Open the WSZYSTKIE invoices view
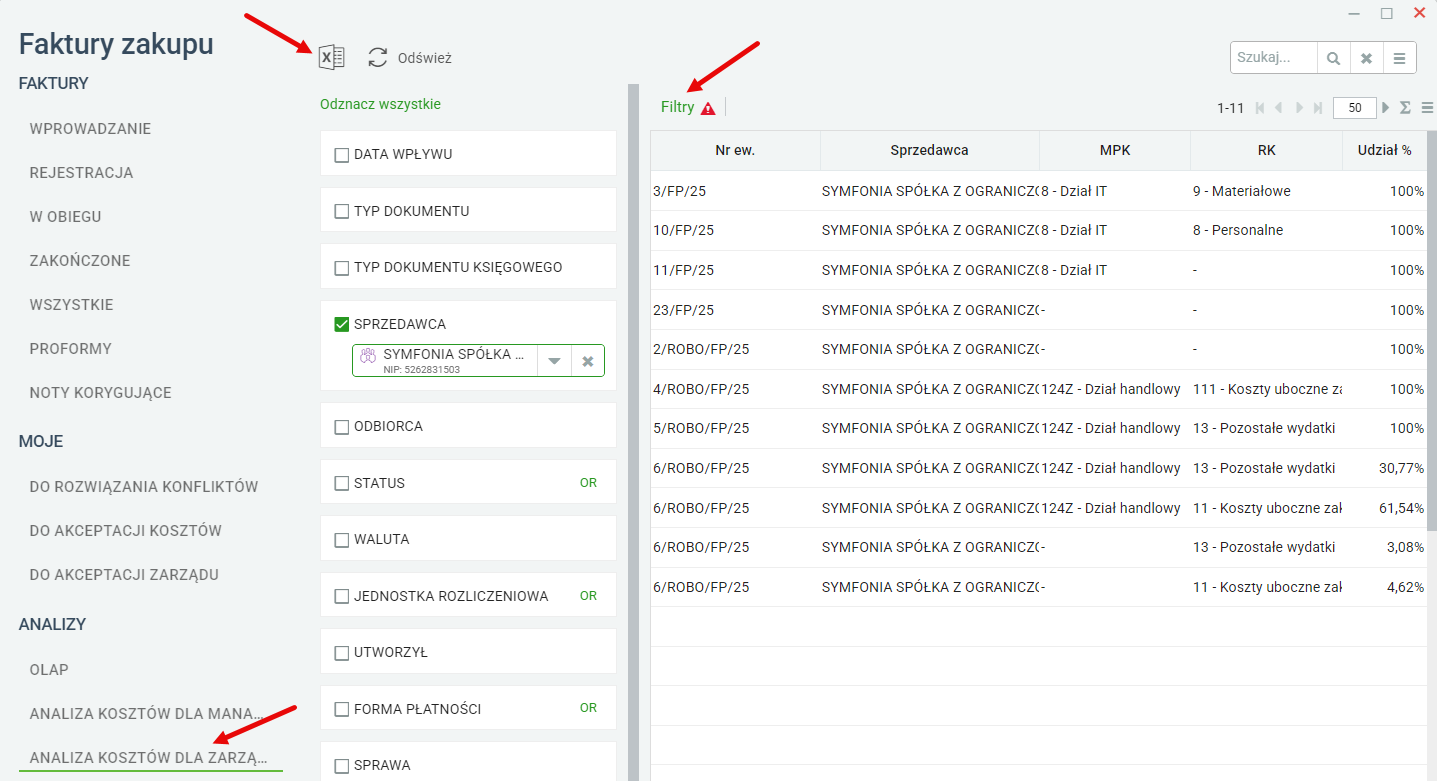Image resolution: width=1437 pixels, height=781 pixels. tap(71, 305)
